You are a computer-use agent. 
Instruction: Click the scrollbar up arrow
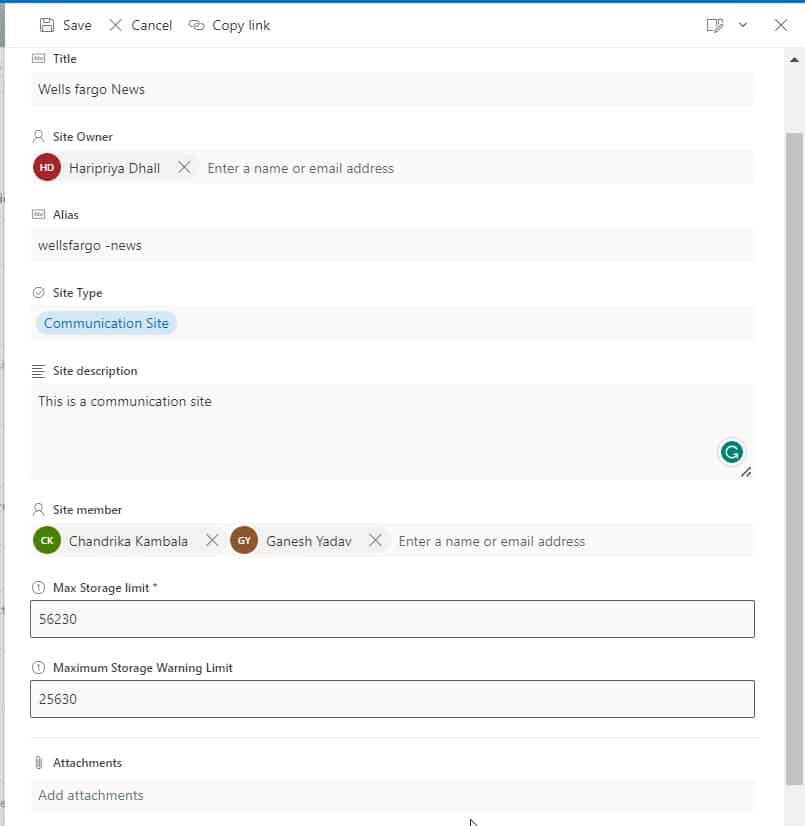pyautogui.click(x=794, y=60)
